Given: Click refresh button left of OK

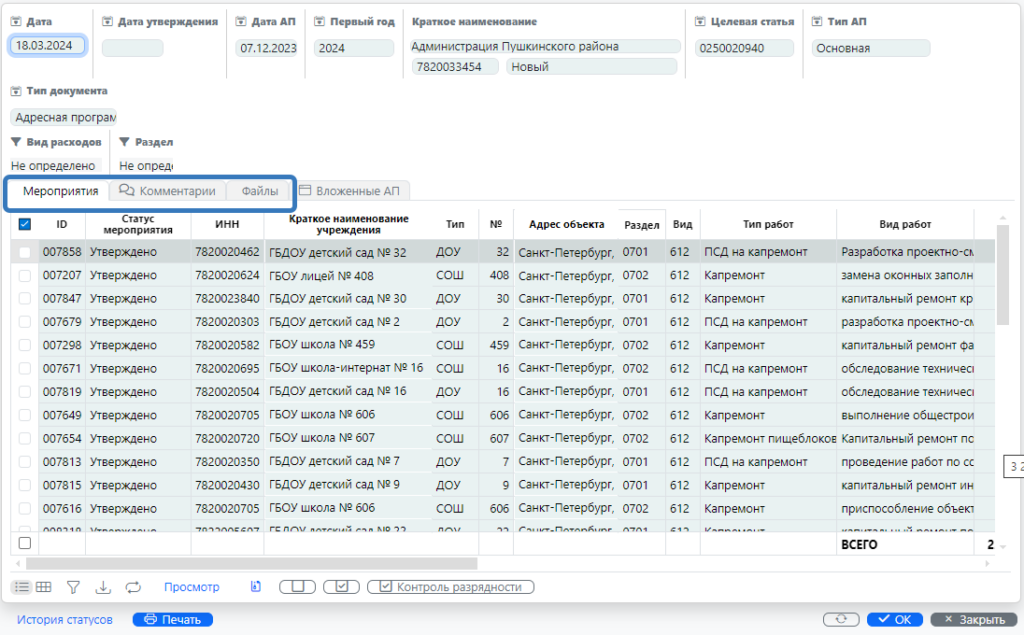Looking at the screenshot, I should tap(842, 619).
